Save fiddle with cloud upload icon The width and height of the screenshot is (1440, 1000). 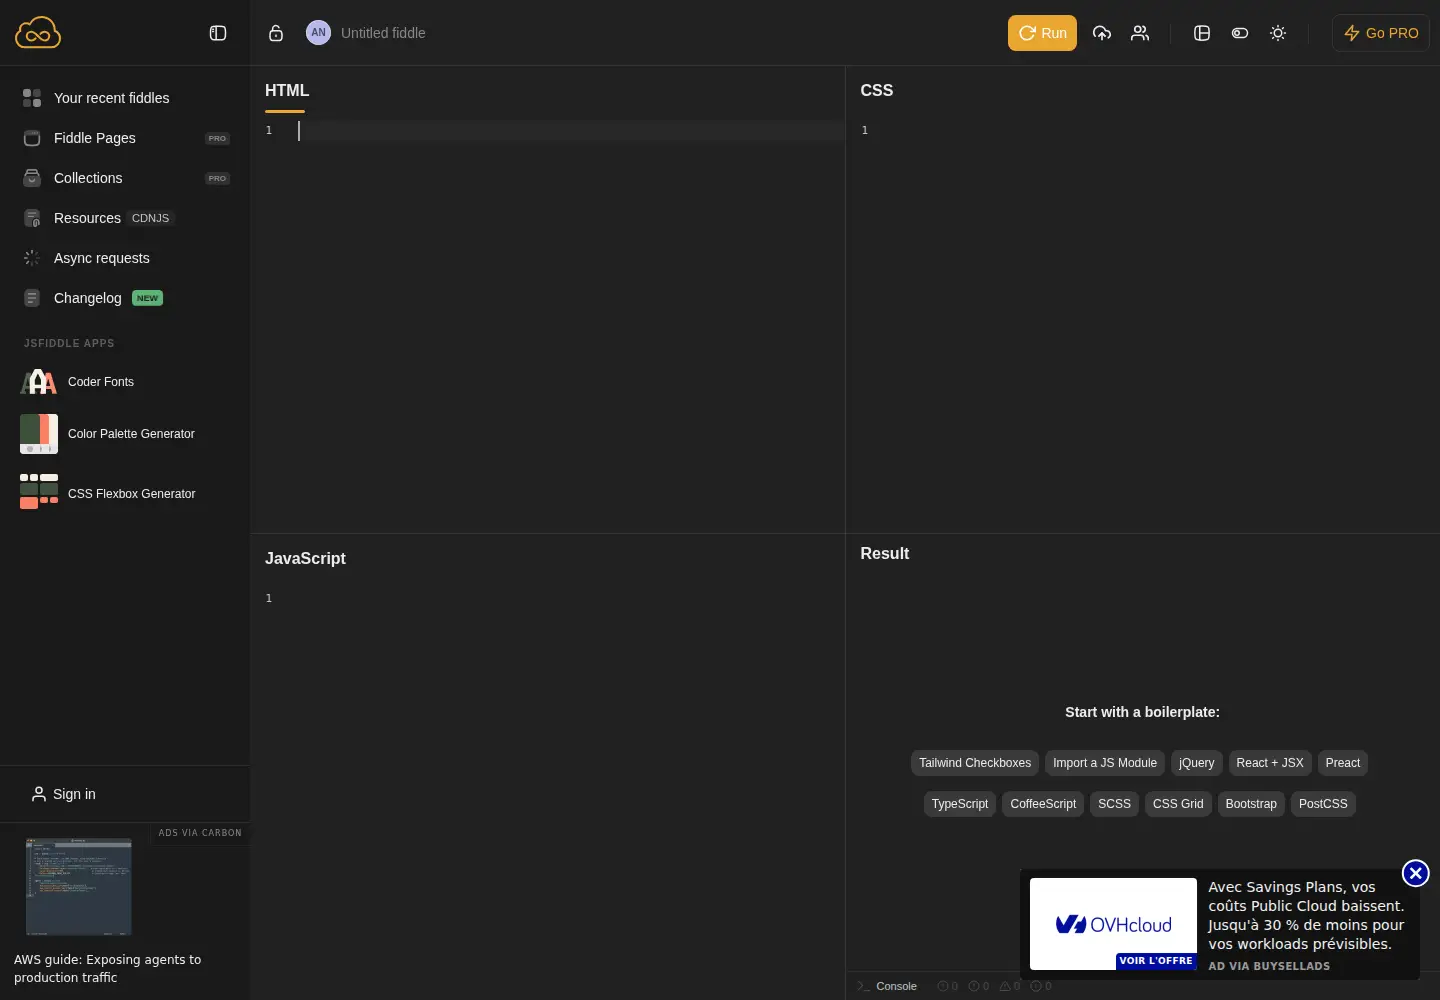(1102, 33)
